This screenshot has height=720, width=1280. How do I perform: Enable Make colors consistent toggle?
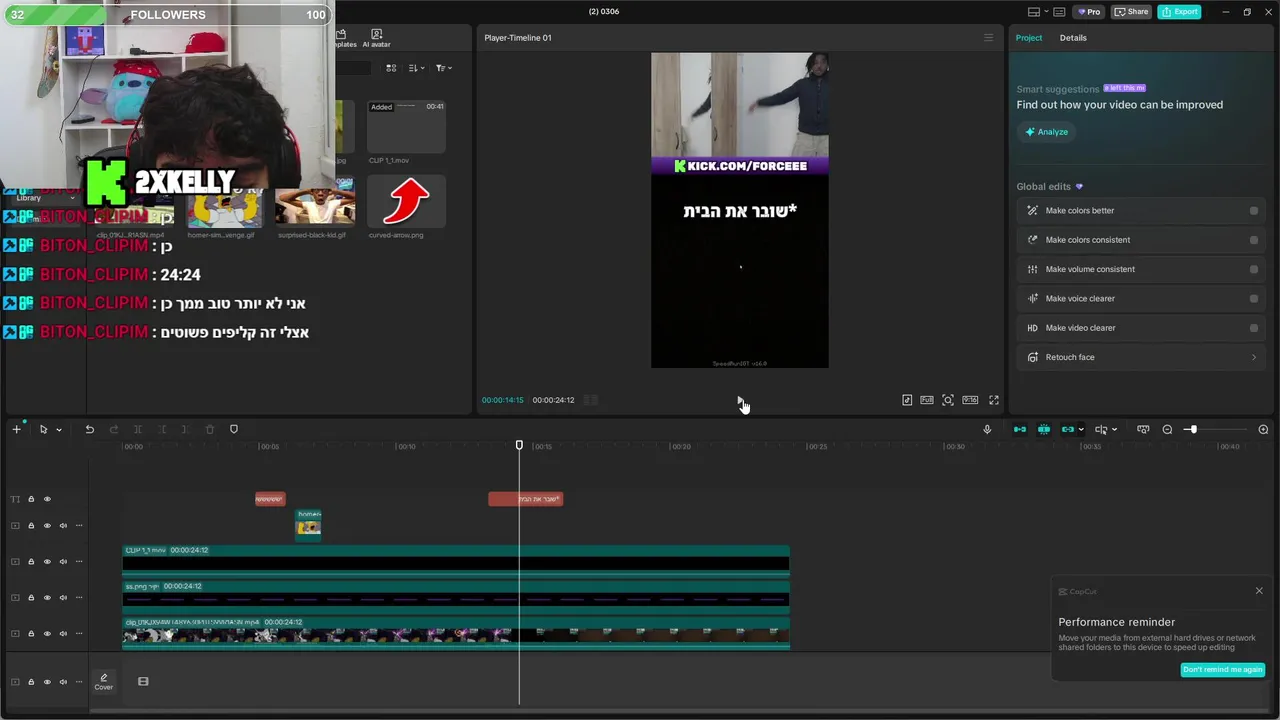1254,240
